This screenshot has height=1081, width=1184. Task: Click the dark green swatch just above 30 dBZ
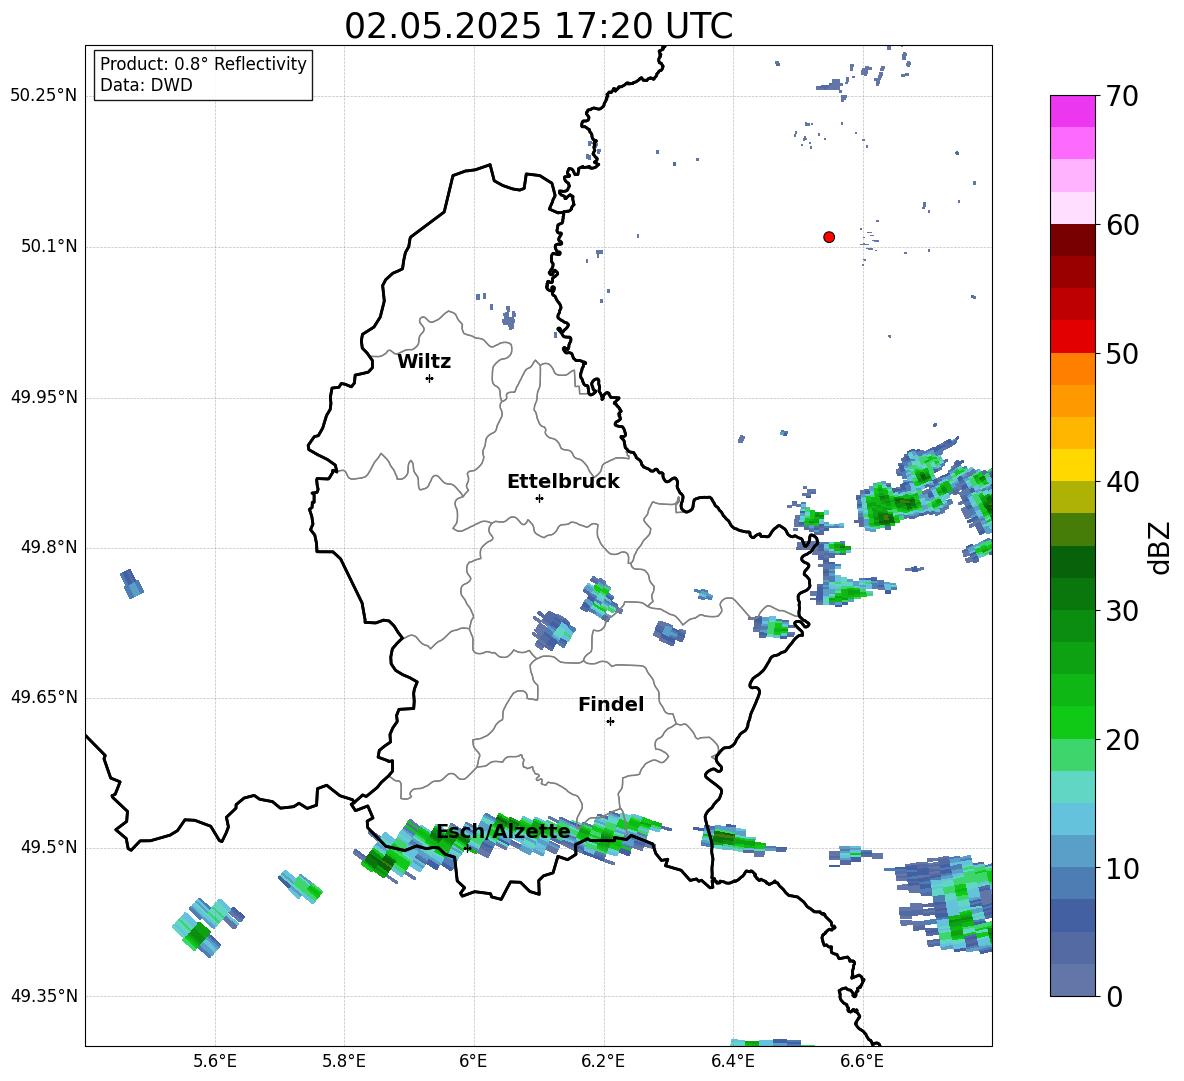pos(1072,594)
